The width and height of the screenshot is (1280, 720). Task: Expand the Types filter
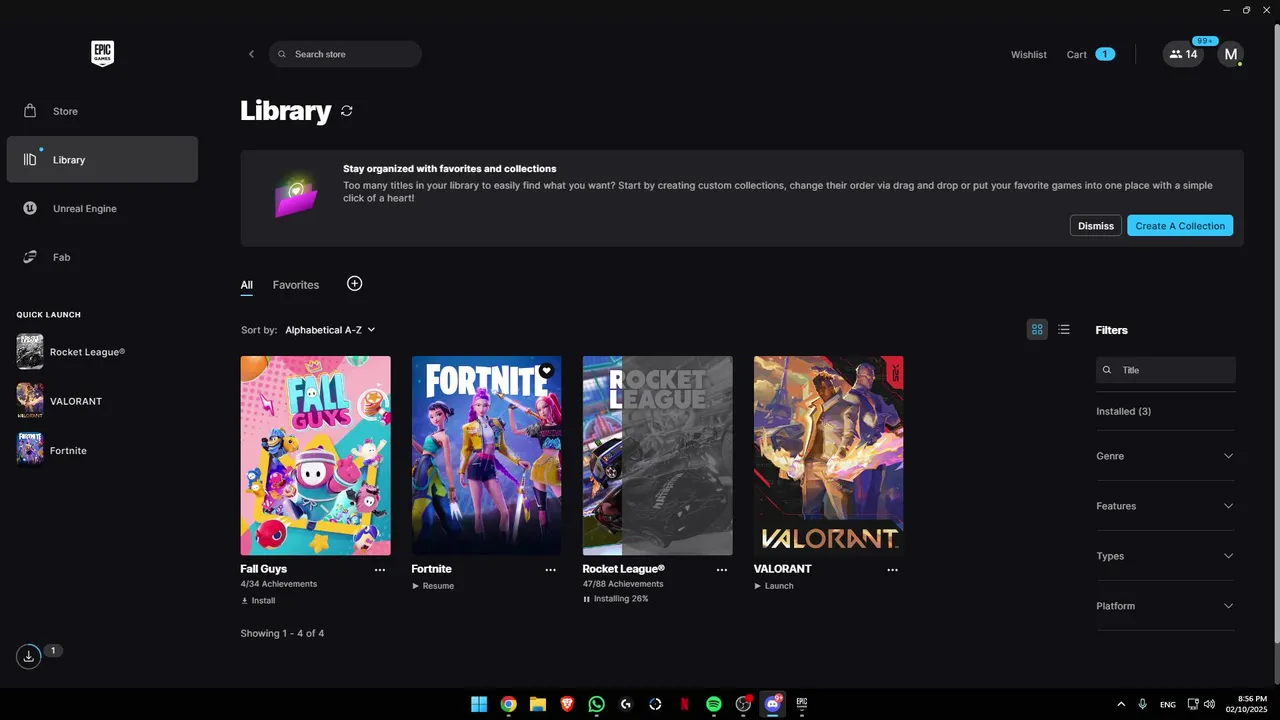tap(1166, 556)
